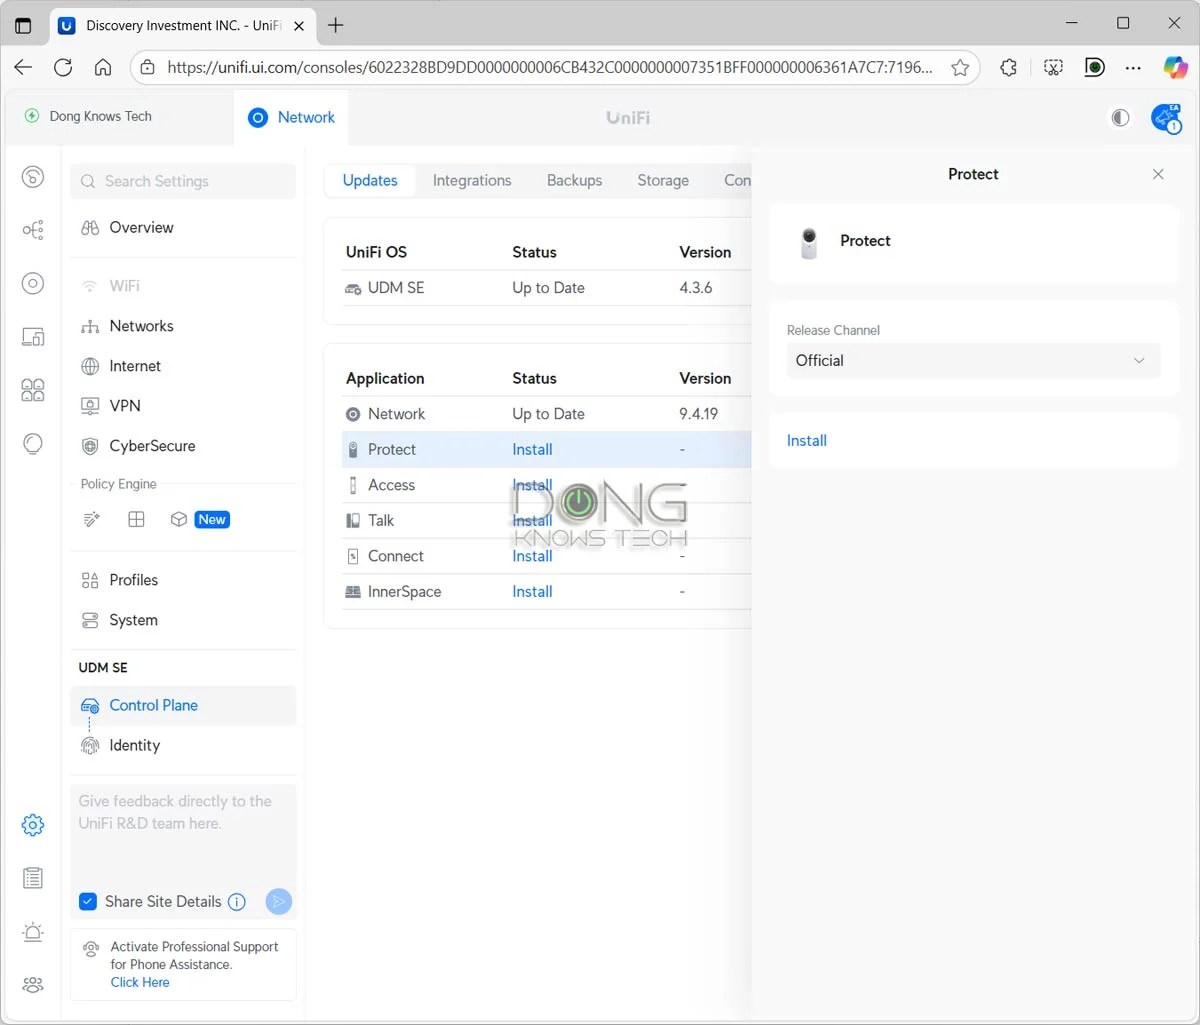This screenshot has height=1025, width=1200.
Task: Switch to the Storage tab
Action: click(x=663, y=180)
